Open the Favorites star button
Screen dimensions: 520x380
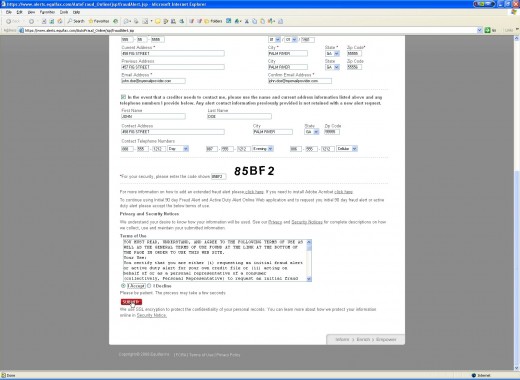98,21
